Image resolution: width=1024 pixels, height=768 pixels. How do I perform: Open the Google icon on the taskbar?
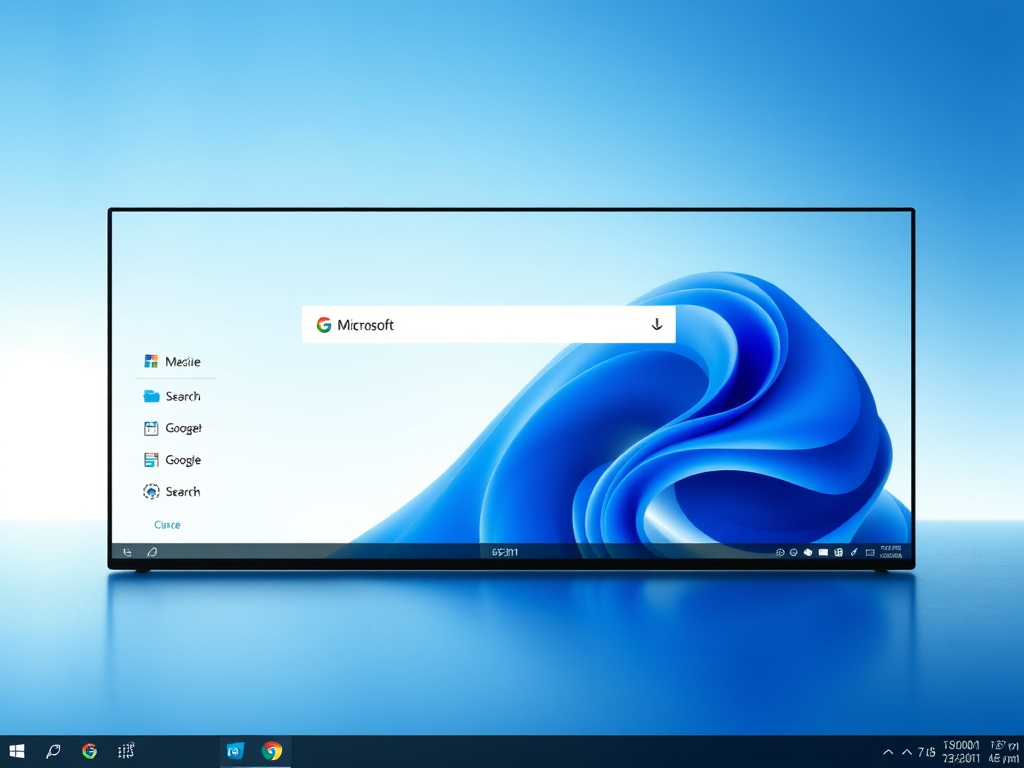click(89, 751)
